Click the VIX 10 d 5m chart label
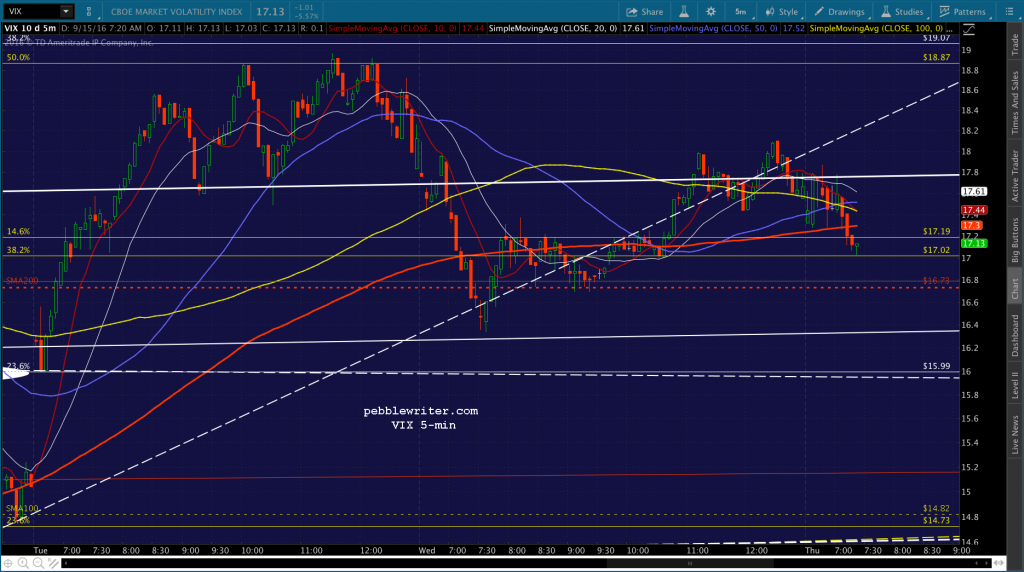1024x572 pixels. coord(30,28)
